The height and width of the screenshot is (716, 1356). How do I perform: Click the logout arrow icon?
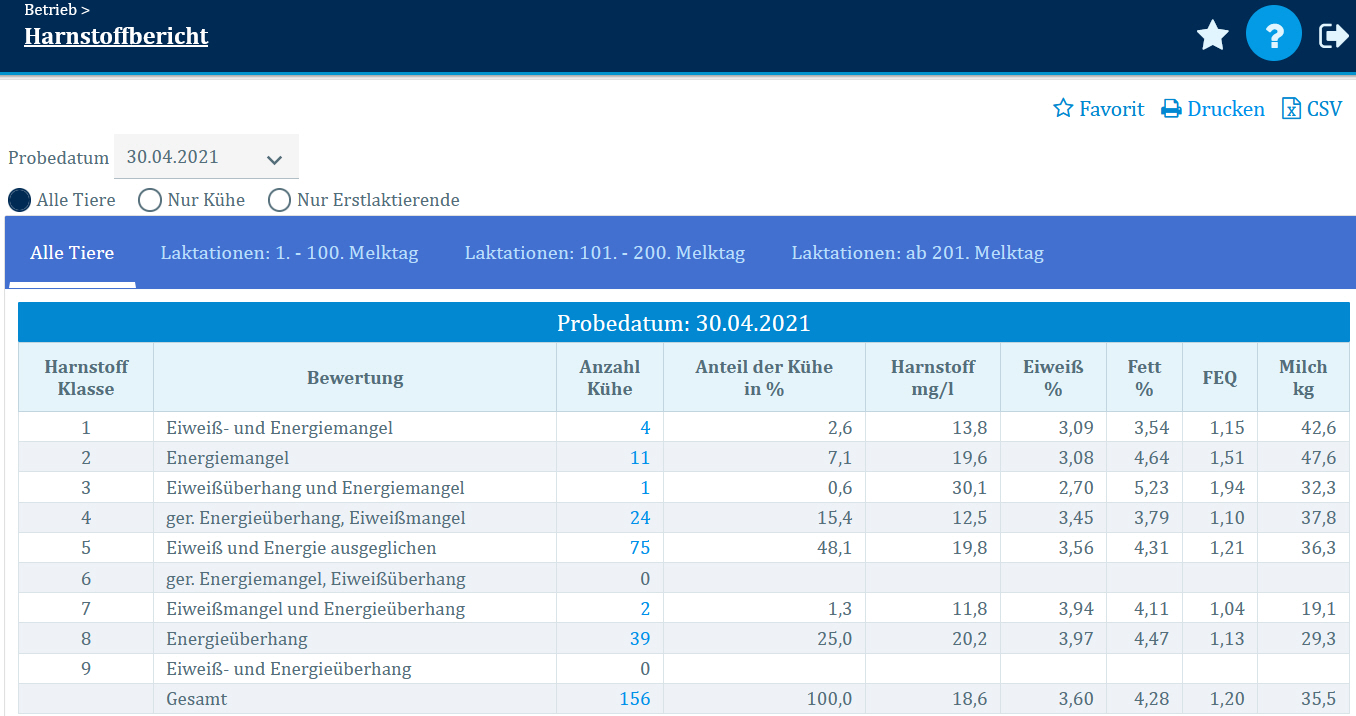1333,36
